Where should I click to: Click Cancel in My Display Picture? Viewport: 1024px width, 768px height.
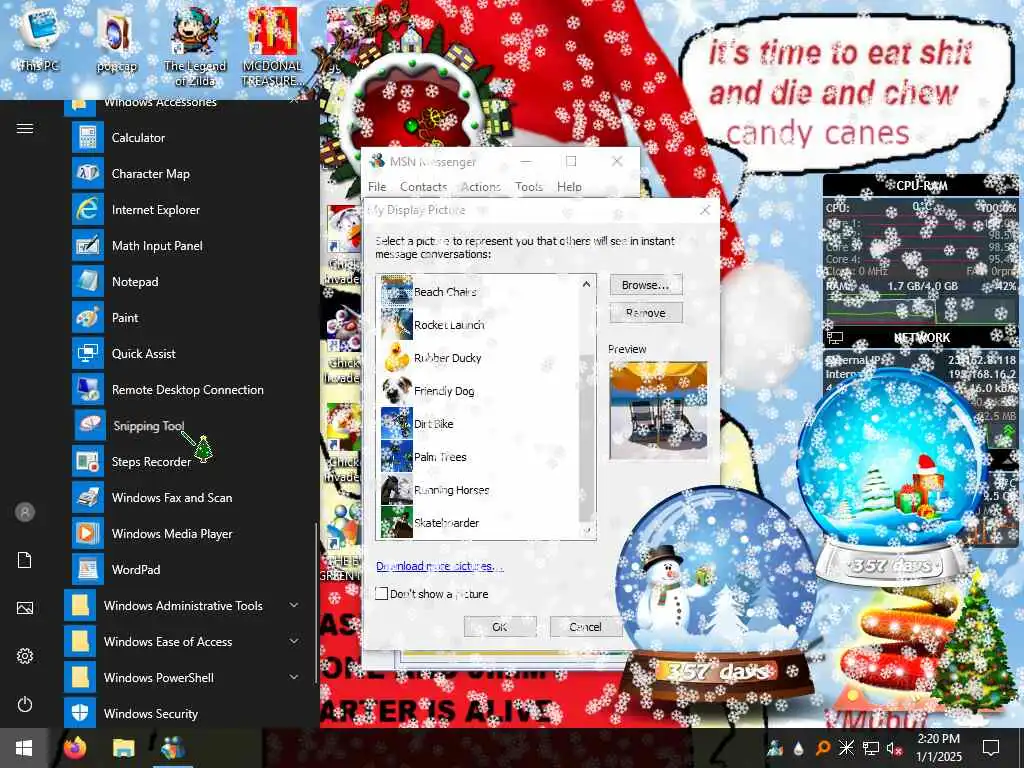click(585, 627)
